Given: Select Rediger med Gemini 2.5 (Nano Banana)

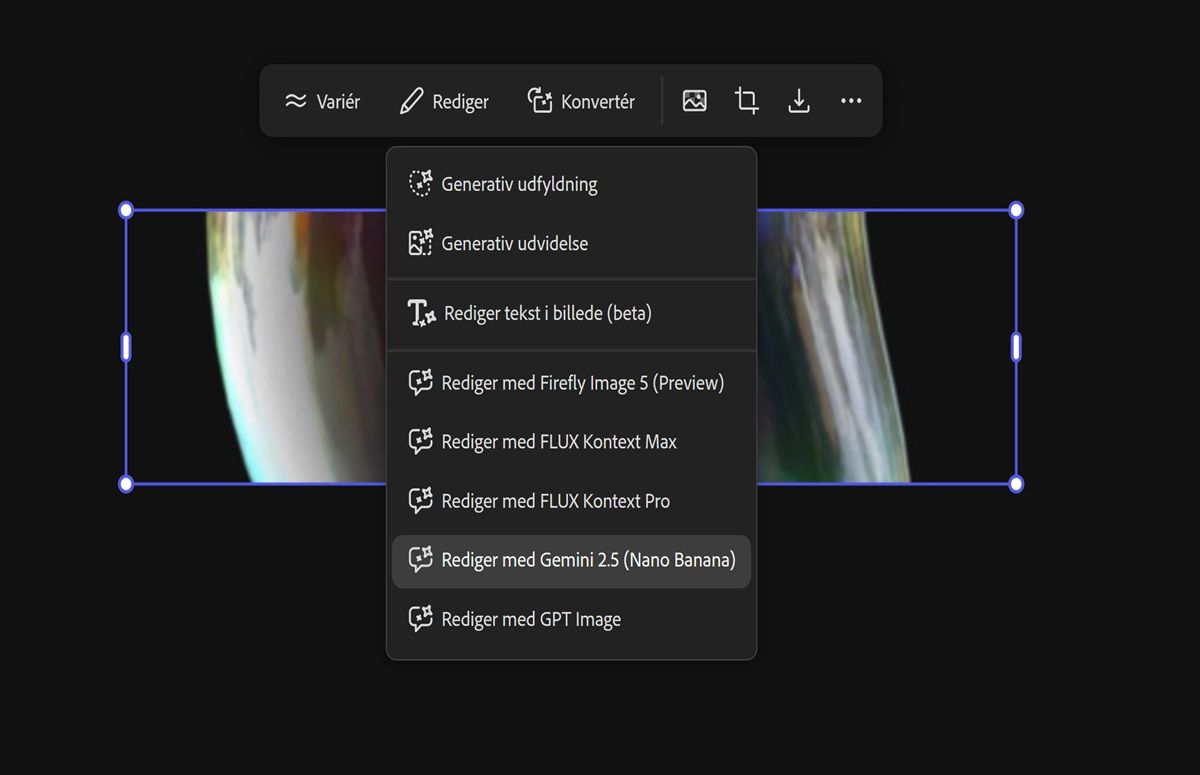Looking at the screenshot, I should click(571, 561).
